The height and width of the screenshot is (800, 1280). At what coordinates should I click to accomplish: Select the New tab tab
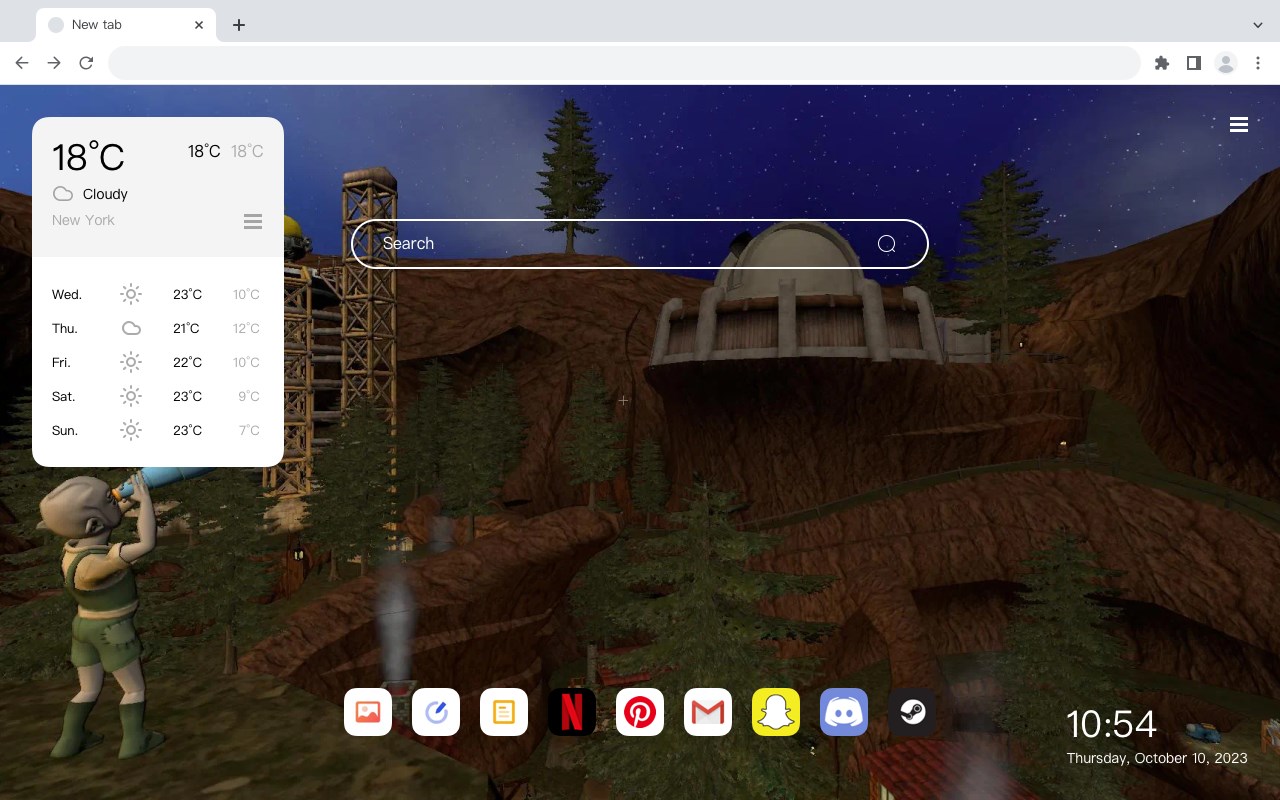click(x=126, y=25)
